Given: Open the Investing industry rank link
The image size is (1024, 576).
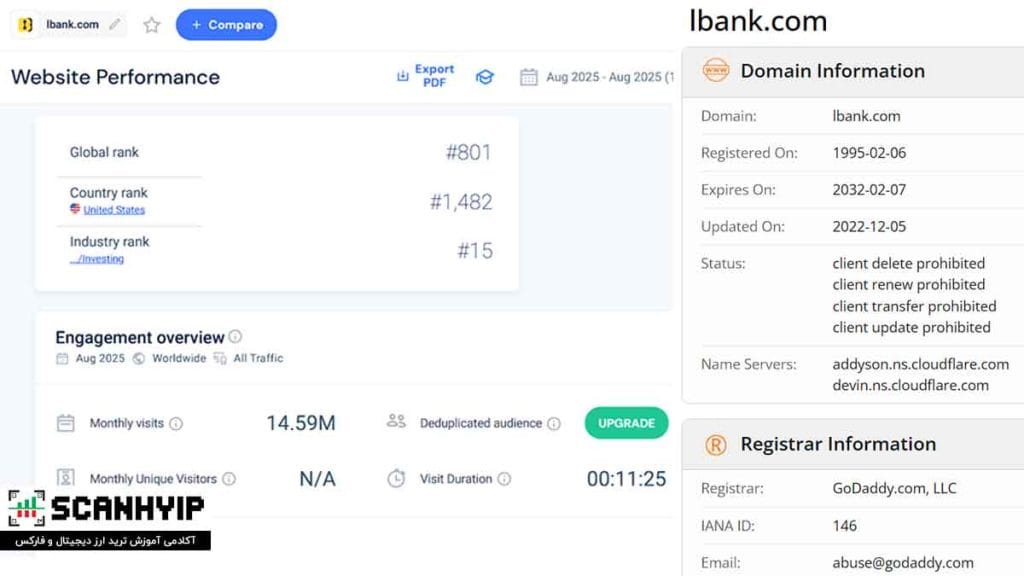Looking at the screenshot, I should pos(97,259).
